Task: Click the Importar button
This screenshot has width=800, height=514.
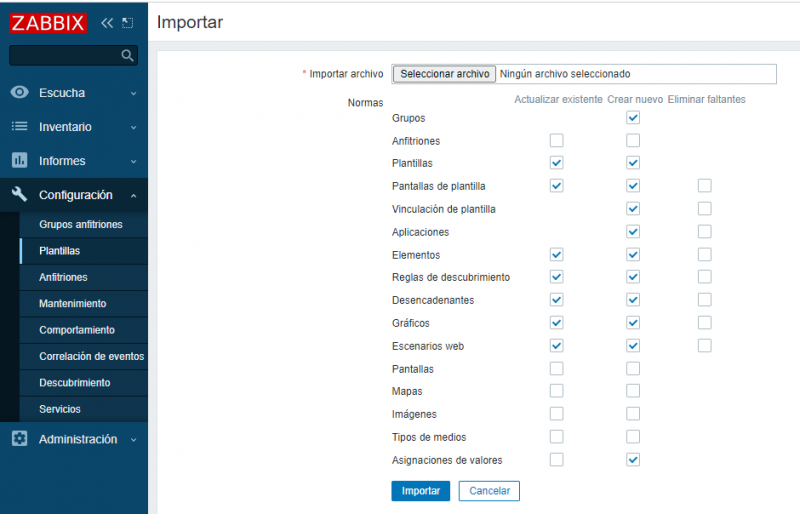Action: click(420, 491)
